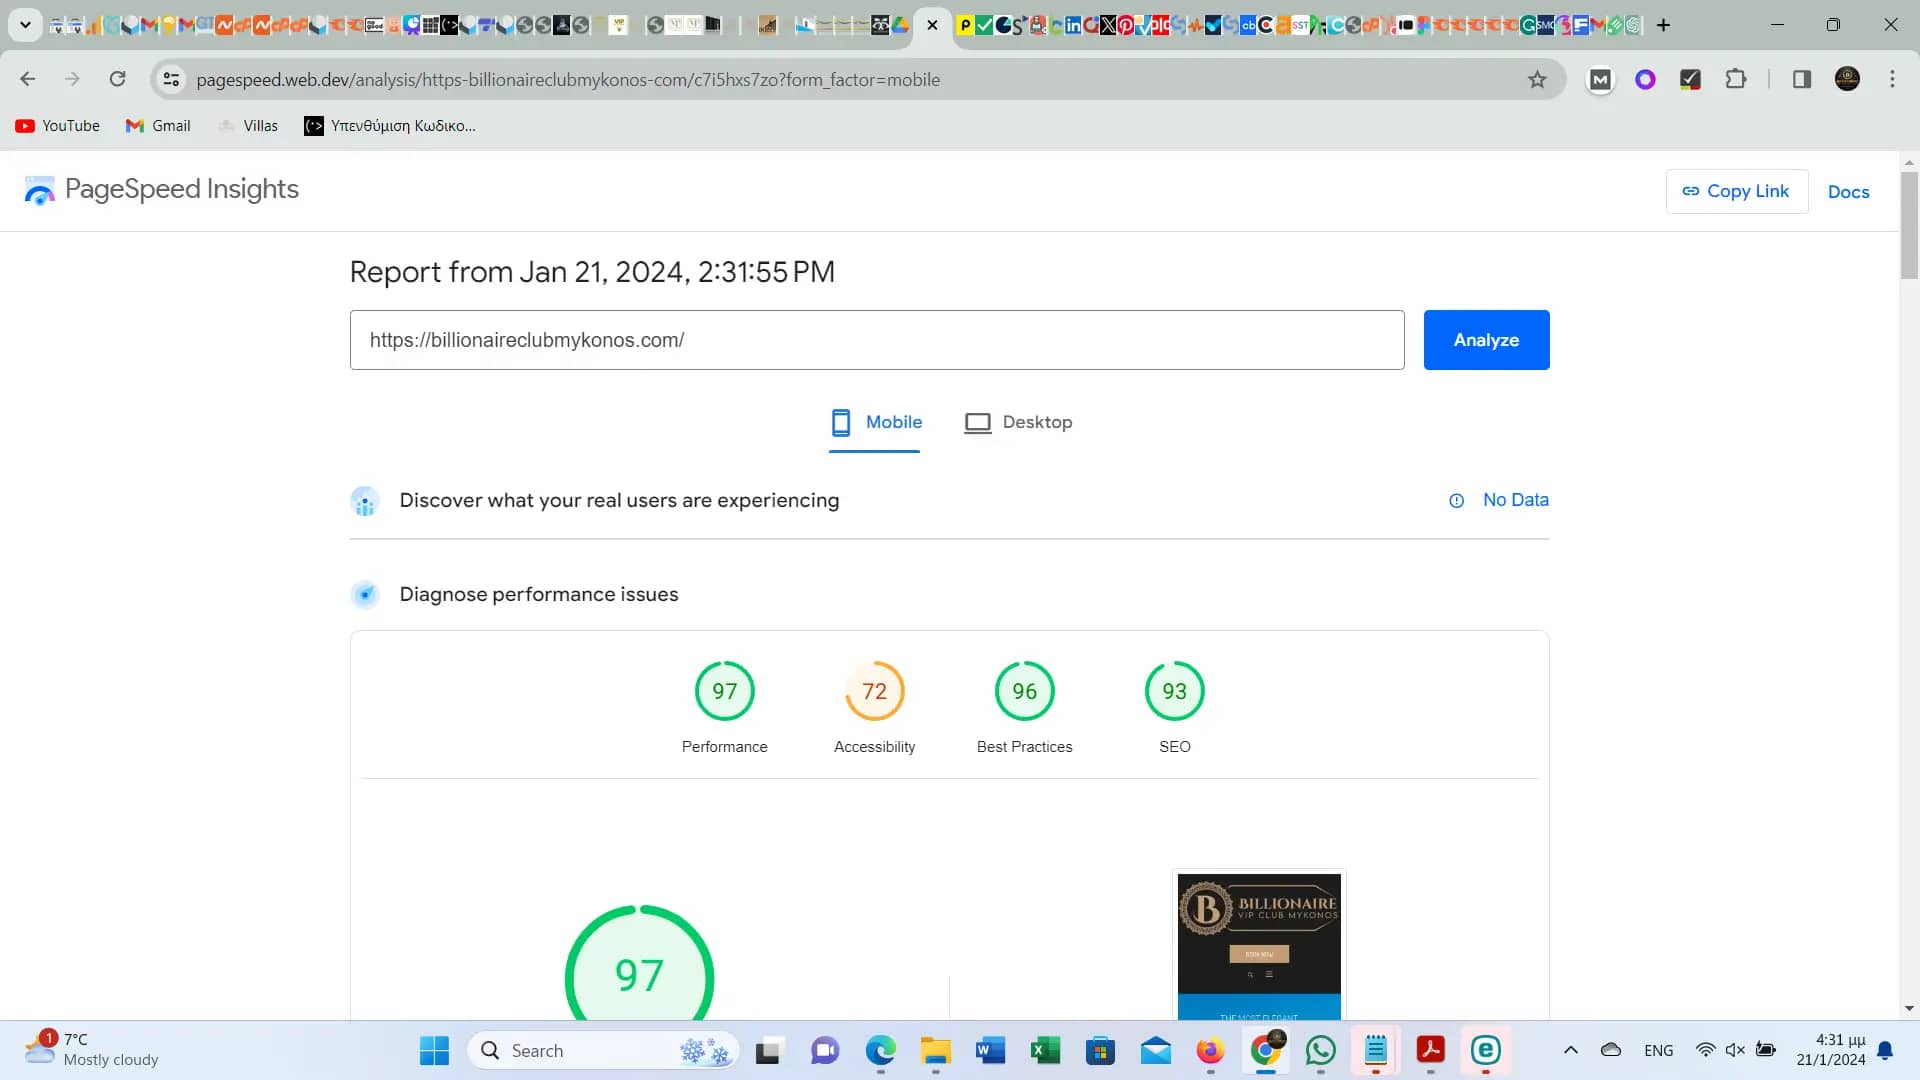Click the Analyze button
Image resolution: width=1920 pixels, height=1080 pixels.
[x=1486, y=339]
